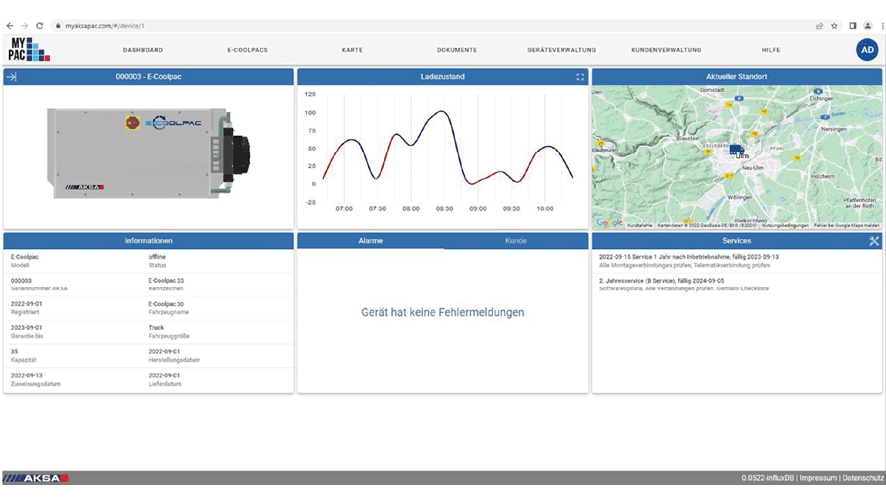
Task: Click the Google logo on the map
Action: (609, 223)
